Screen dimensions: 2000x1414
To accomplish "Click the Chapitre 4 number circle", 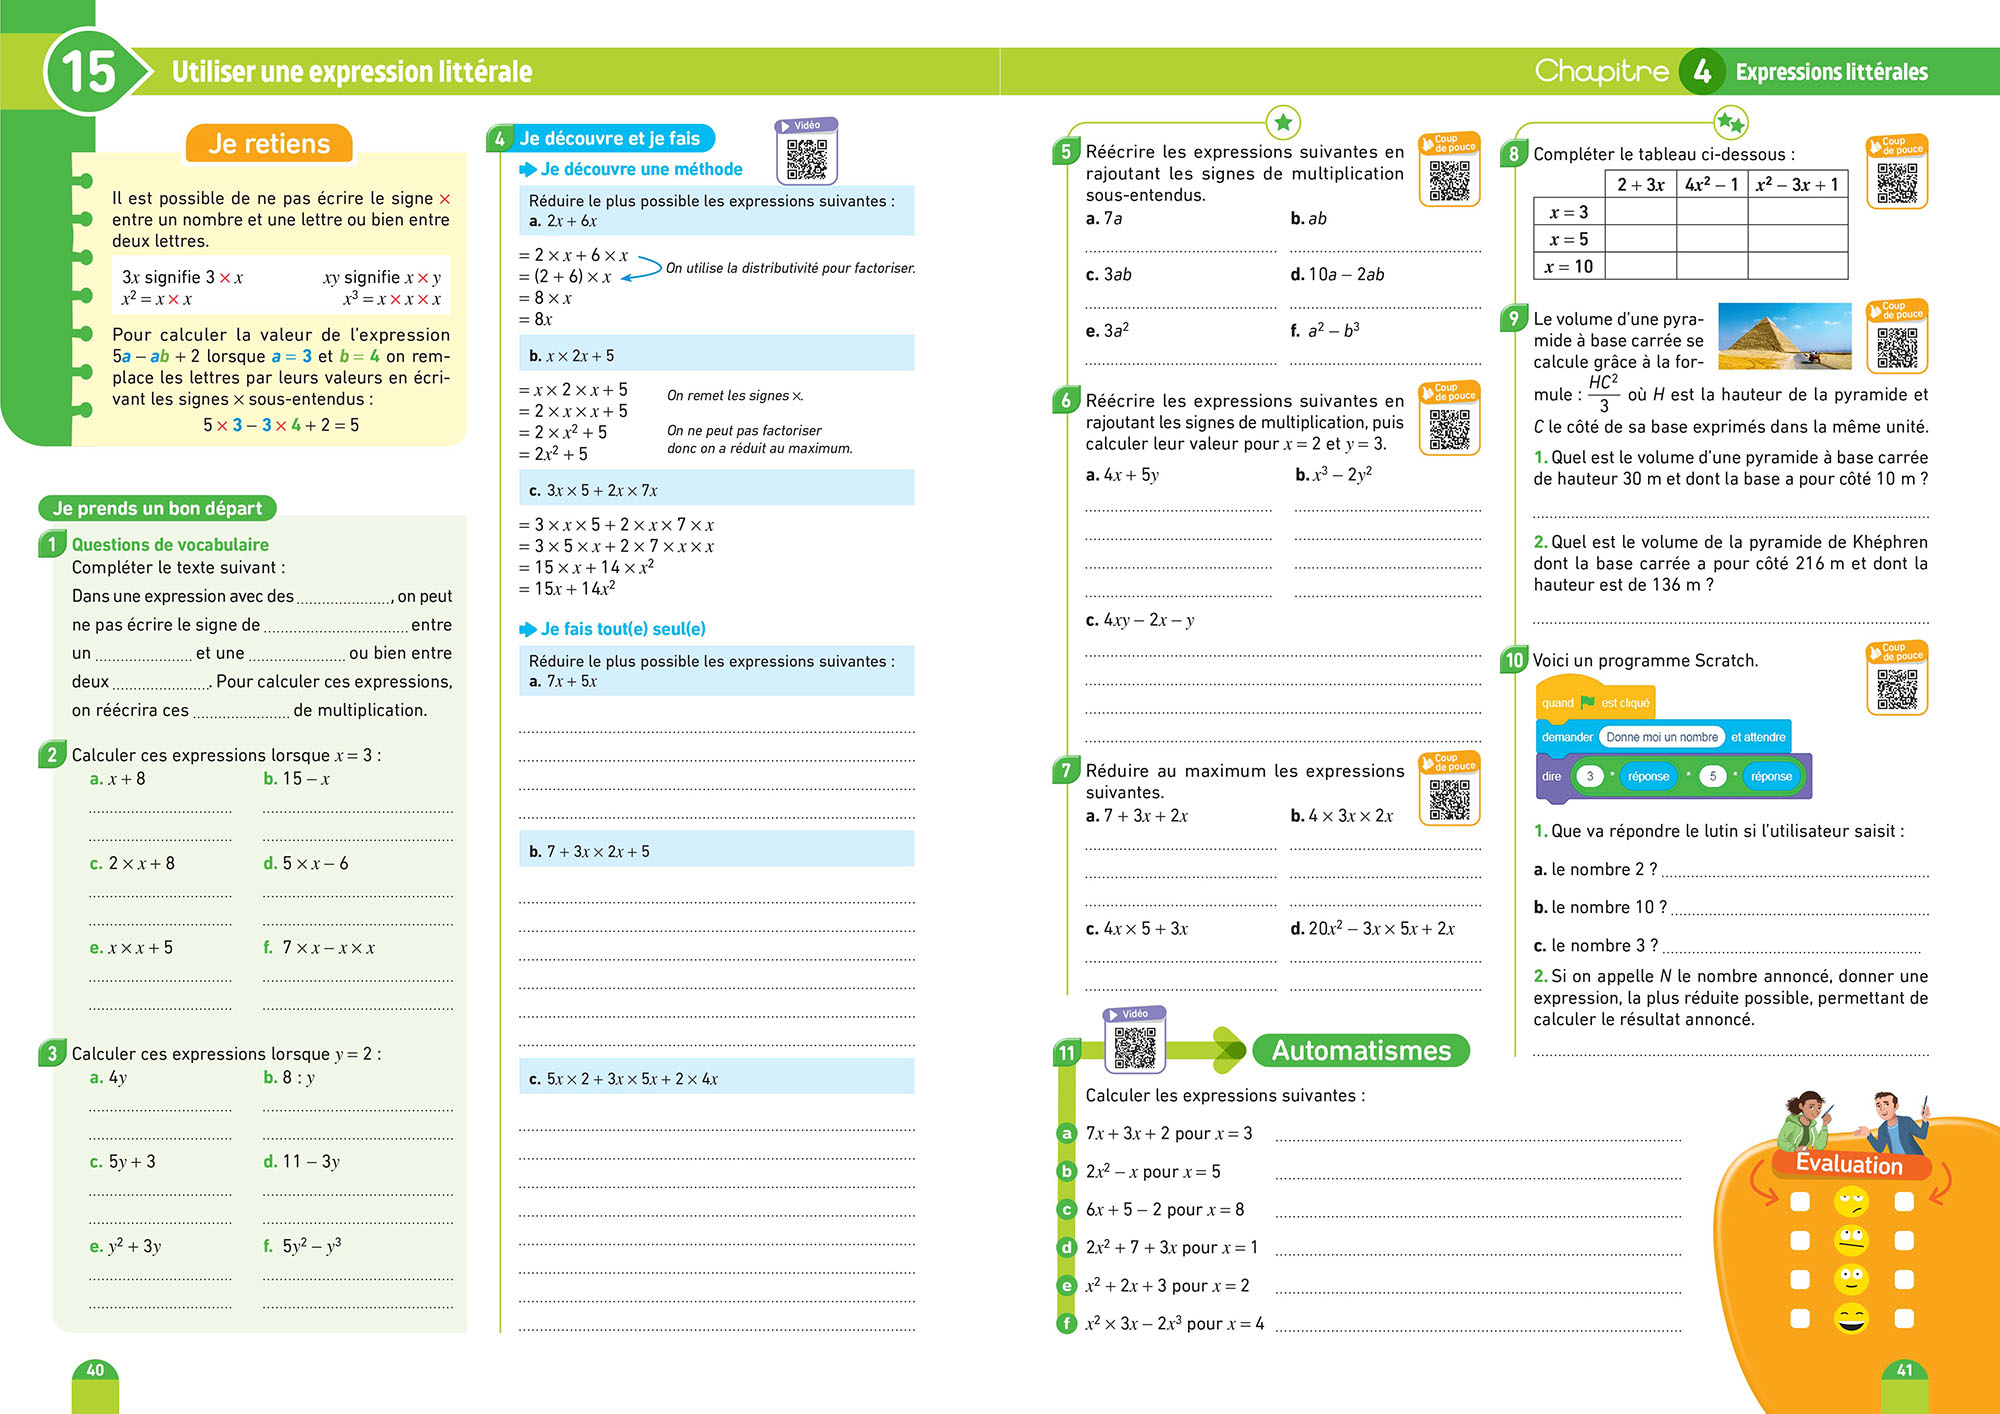I will point(1702,72).
